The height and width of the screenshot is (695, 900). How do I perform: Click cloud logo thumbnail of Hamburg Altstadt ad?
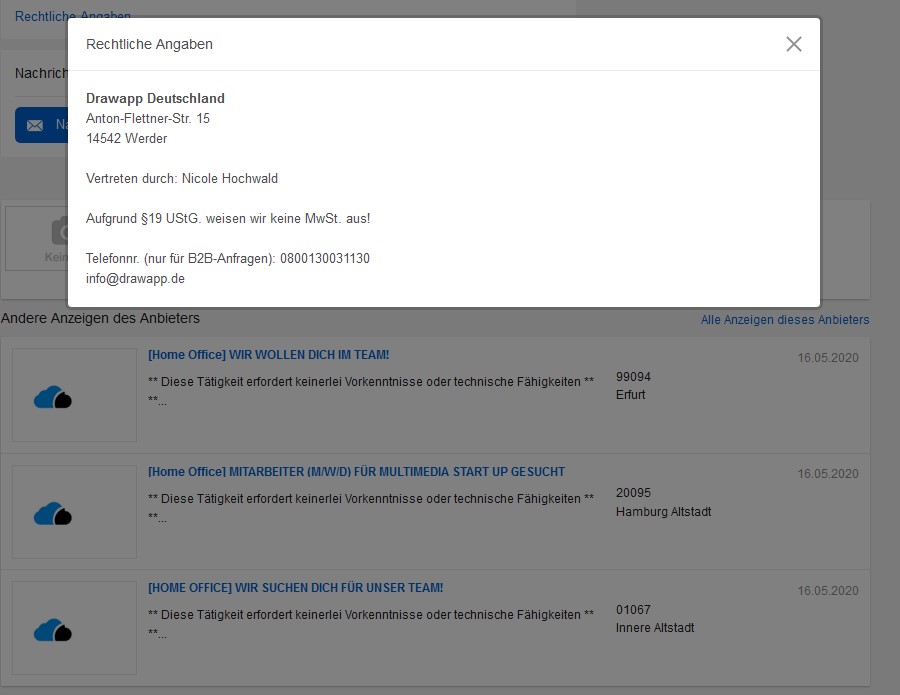pyautogui.click(x=74, y=512)
